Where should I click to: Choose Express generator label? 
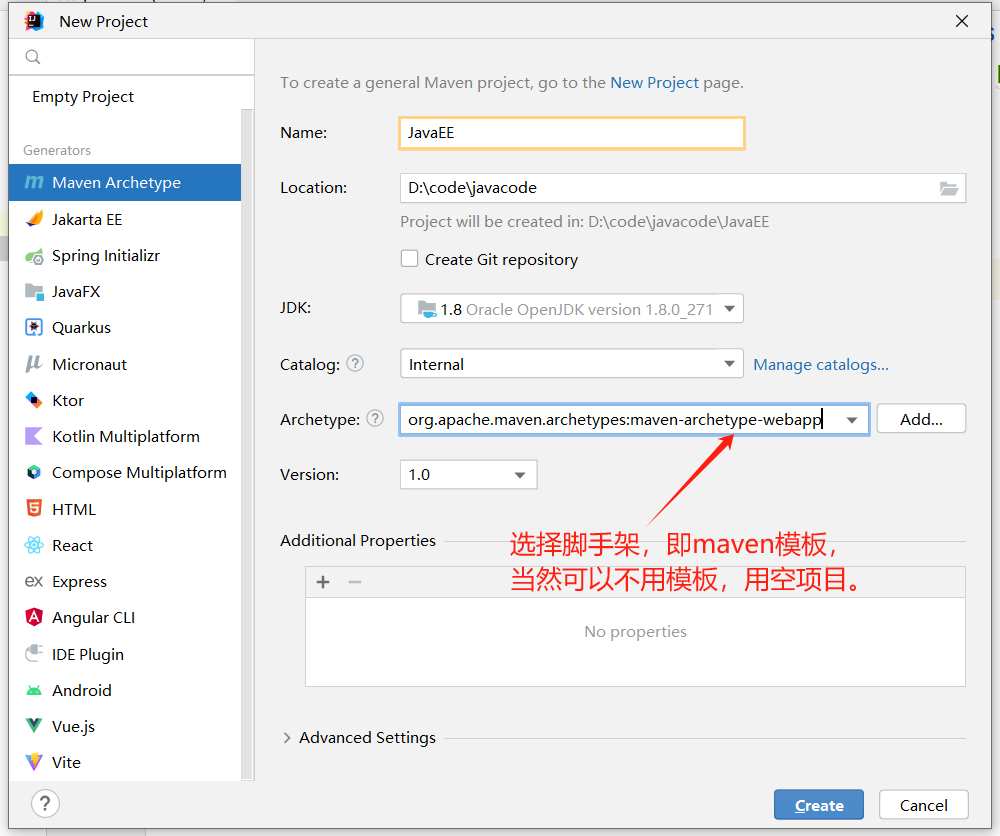click(79, 582)
